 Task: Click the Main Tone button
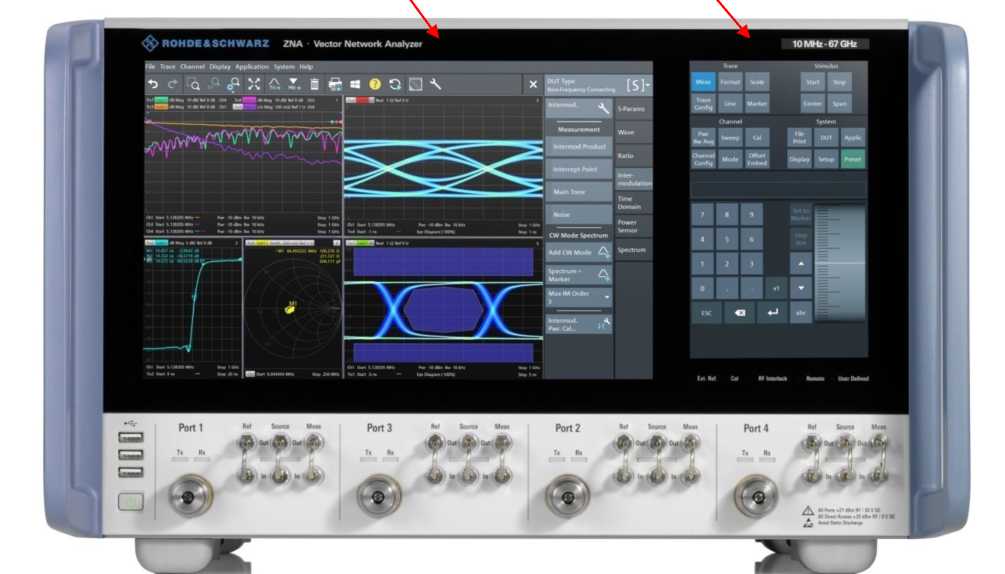click(x=578, y=192)
